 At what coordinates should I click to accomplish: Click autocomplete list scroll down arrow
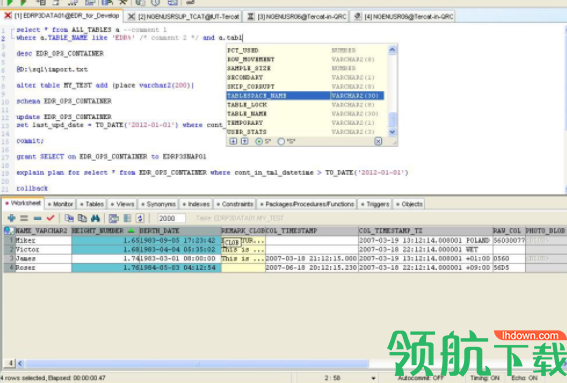pos(392,132)
